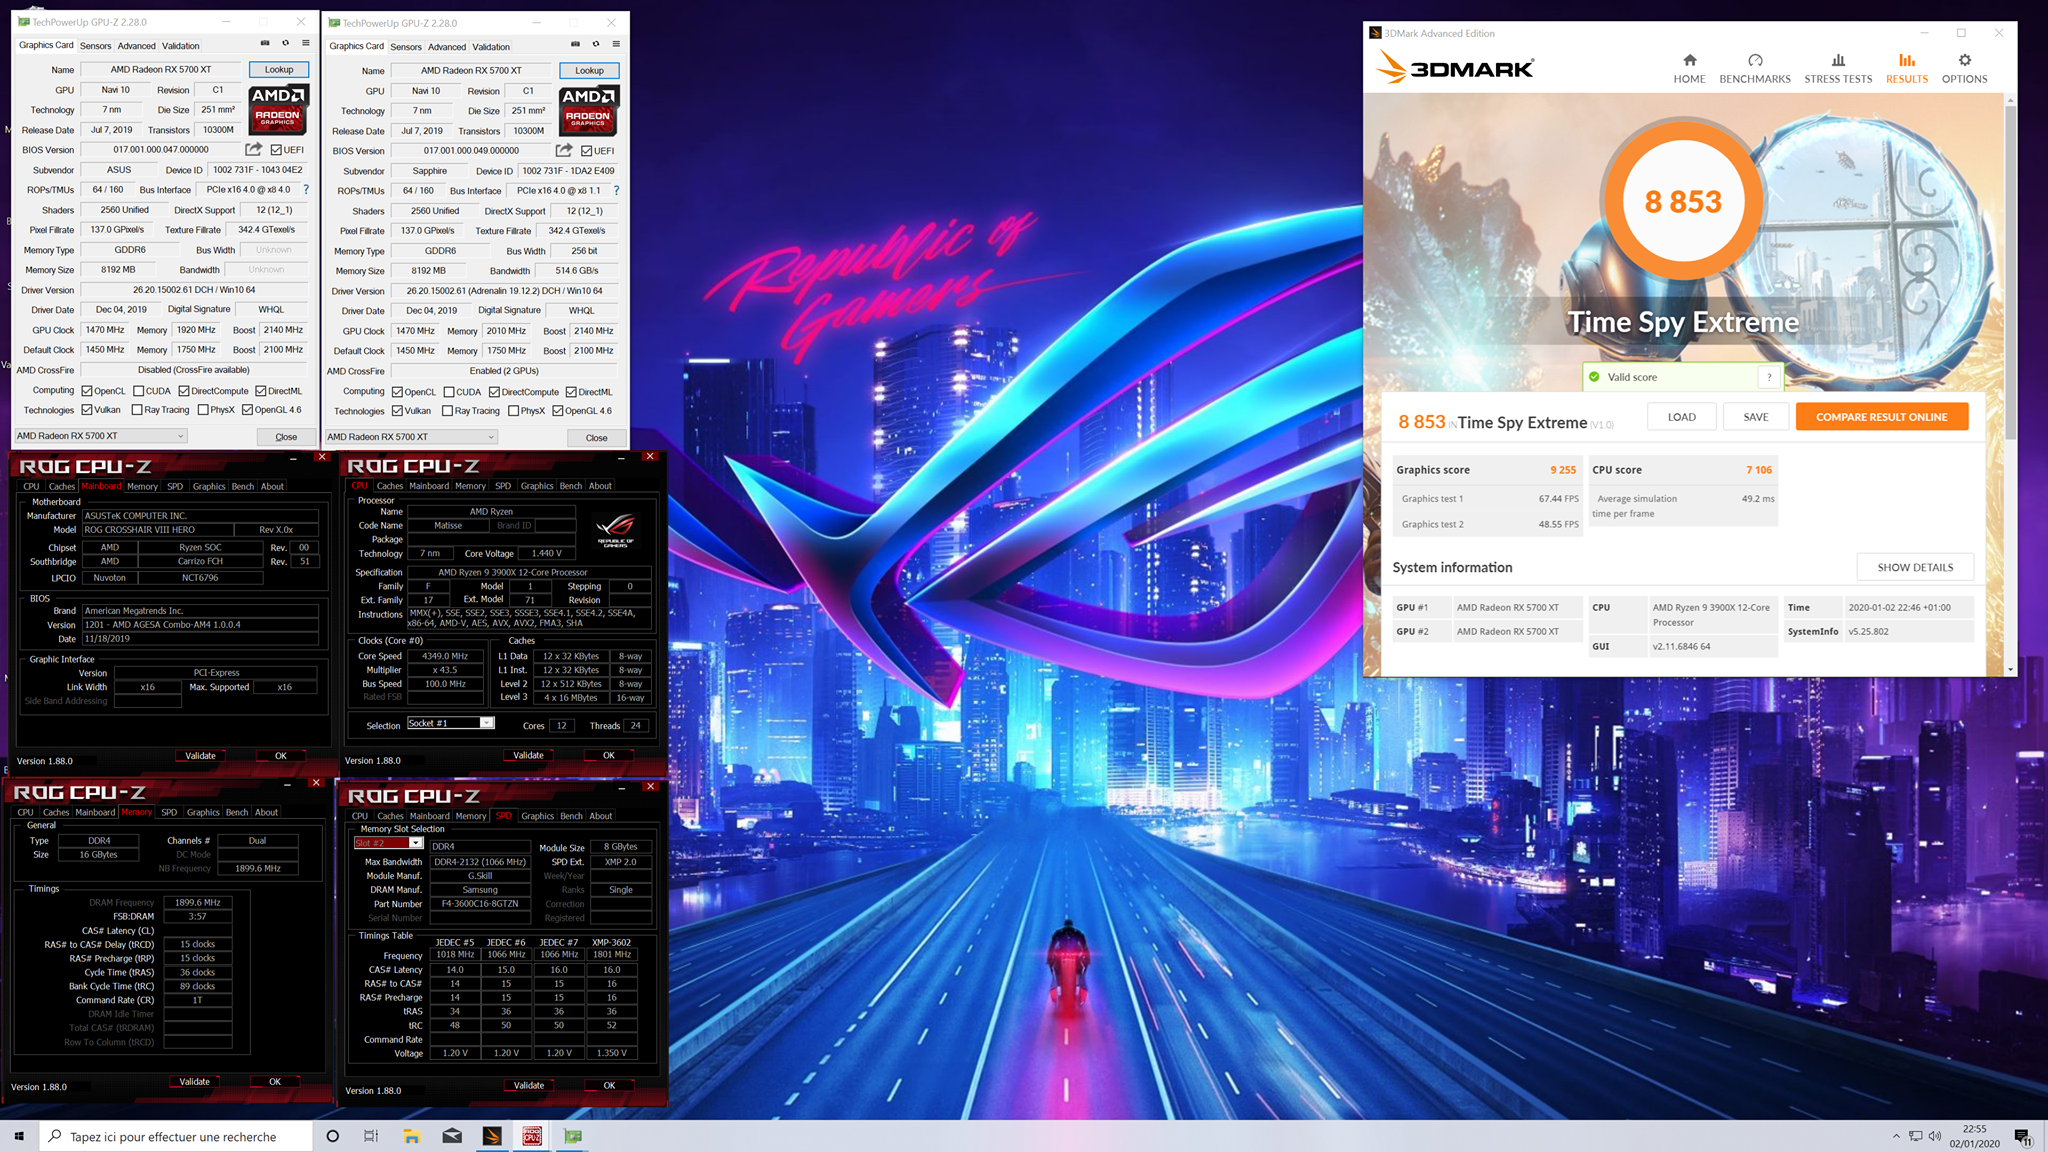Open Graphics tab in CPU-Z memory window
The height and width of the screenshot is (1152, 2048).
(203, 812)
